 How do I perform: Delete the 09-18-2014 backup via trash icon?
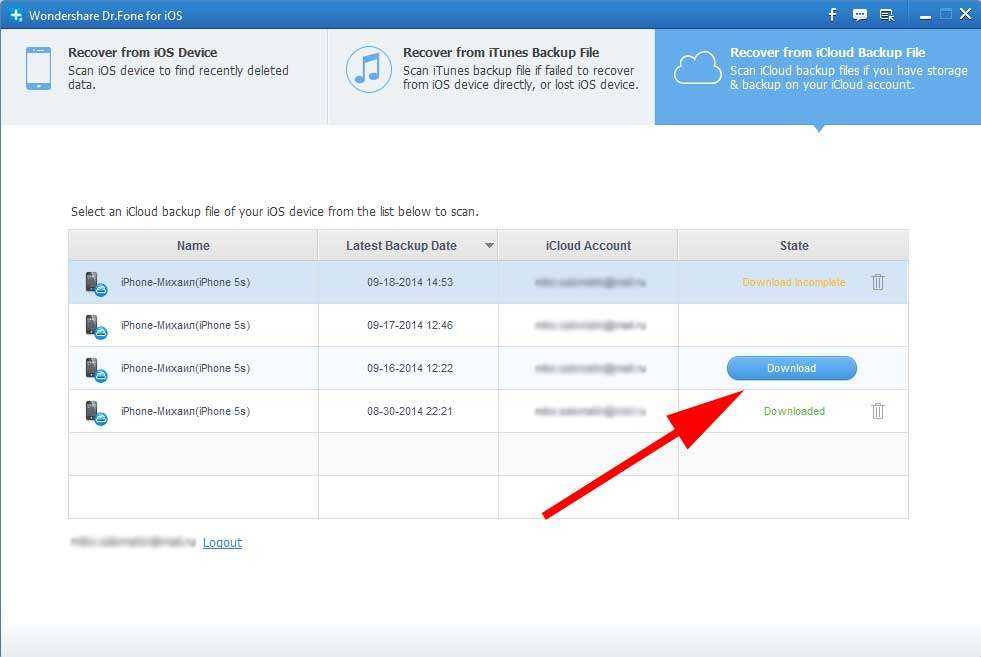(878, 282)
